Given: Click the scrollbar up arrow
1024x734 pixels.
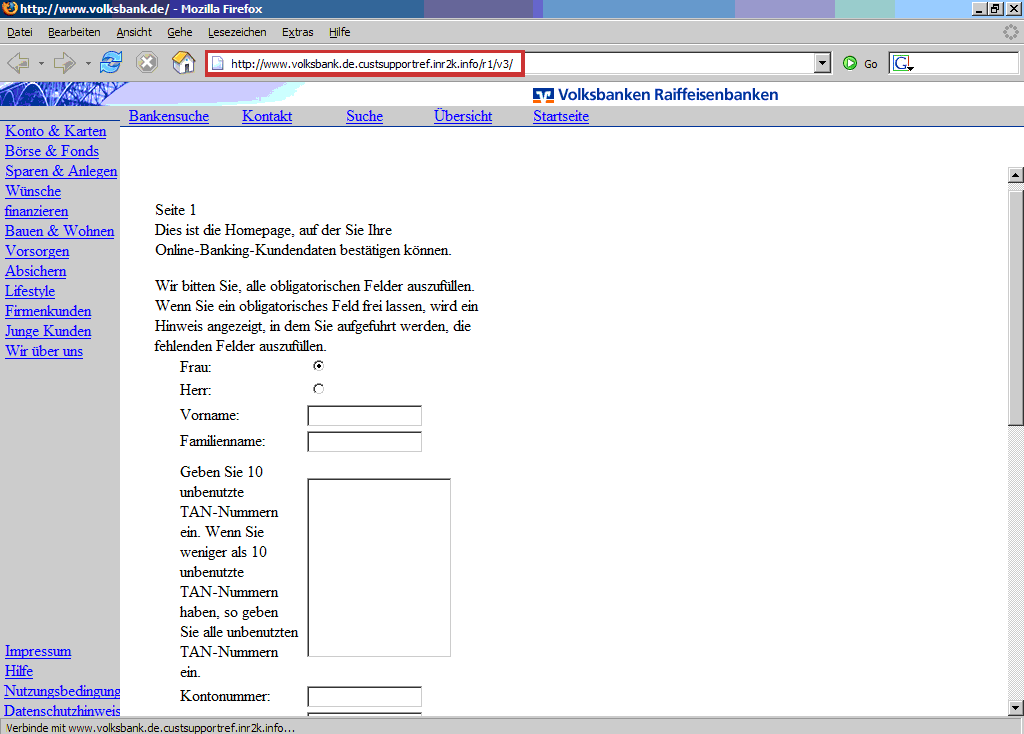Looking at the screenshot, I should pos(1016,175).
